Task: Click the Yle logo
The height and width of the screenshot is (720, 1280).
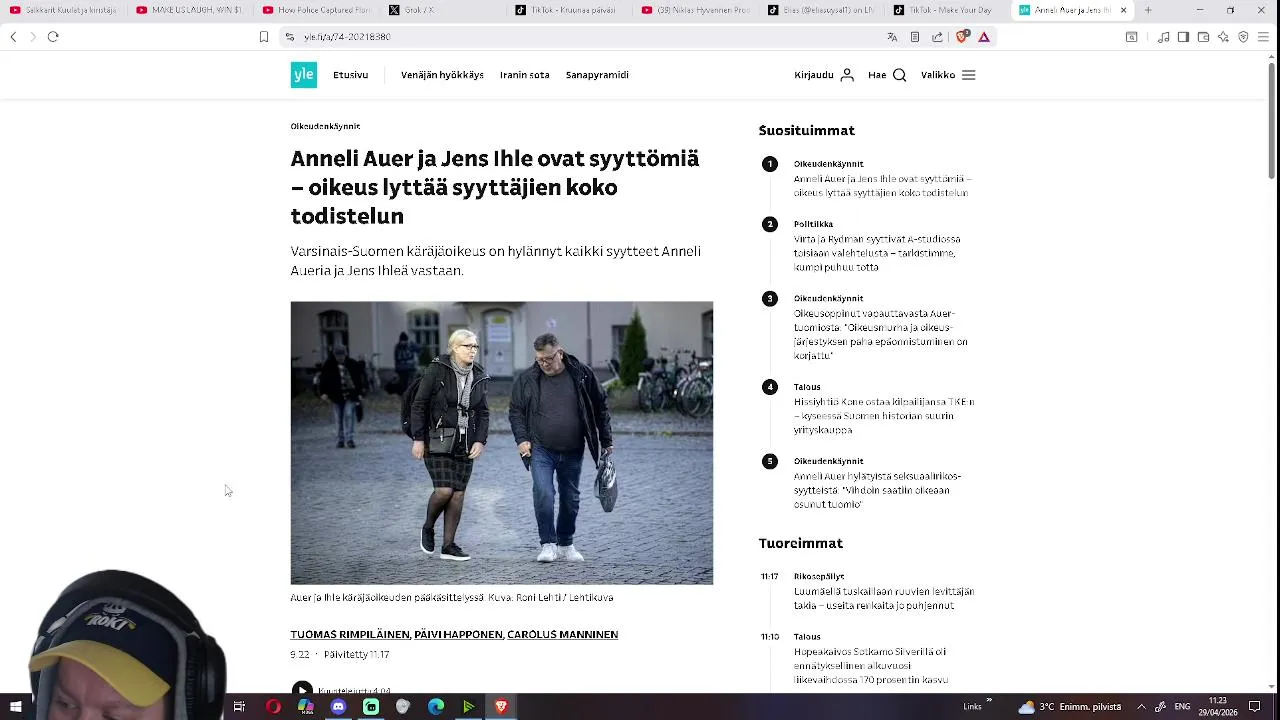Action: [304, 75]
